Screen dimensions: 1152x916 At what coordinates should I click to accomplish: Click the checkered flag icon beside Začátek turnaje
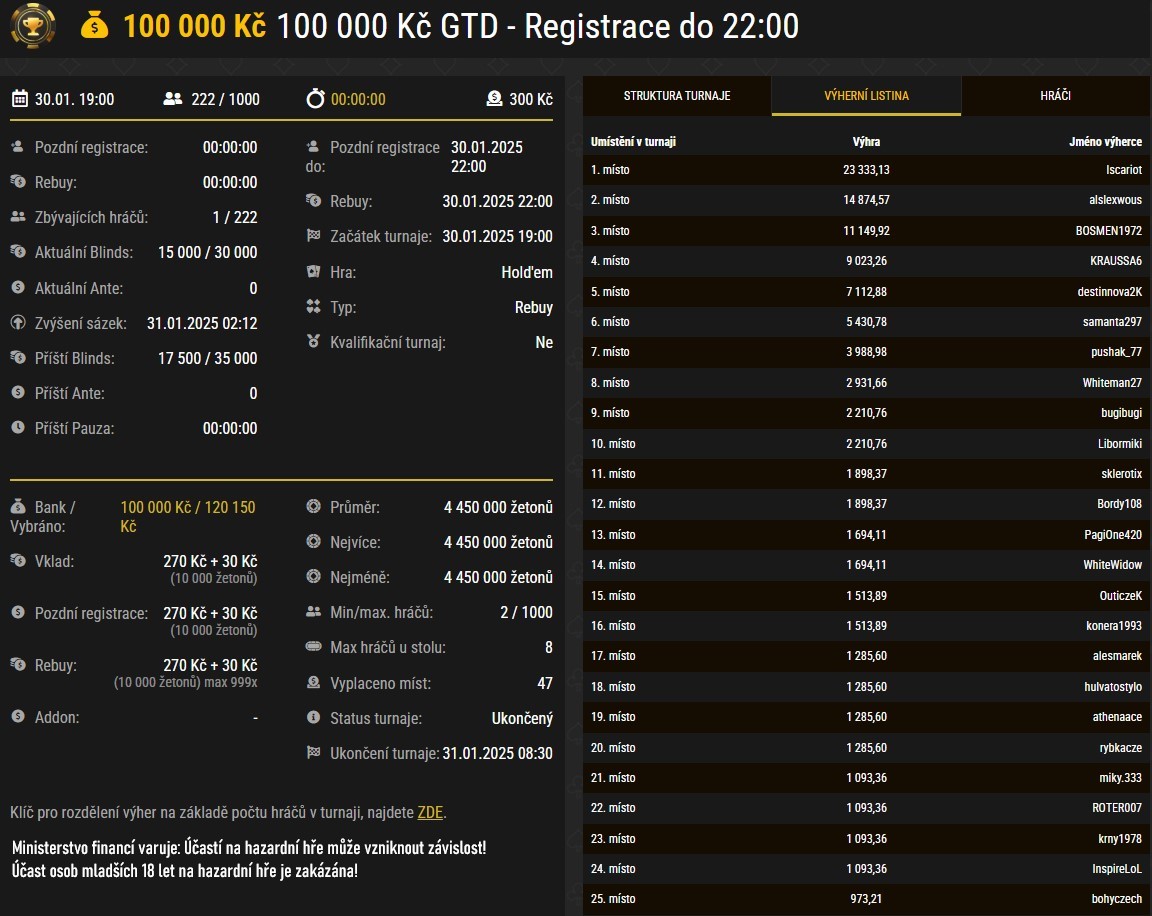pyautogui.click(x=313, y=237)
